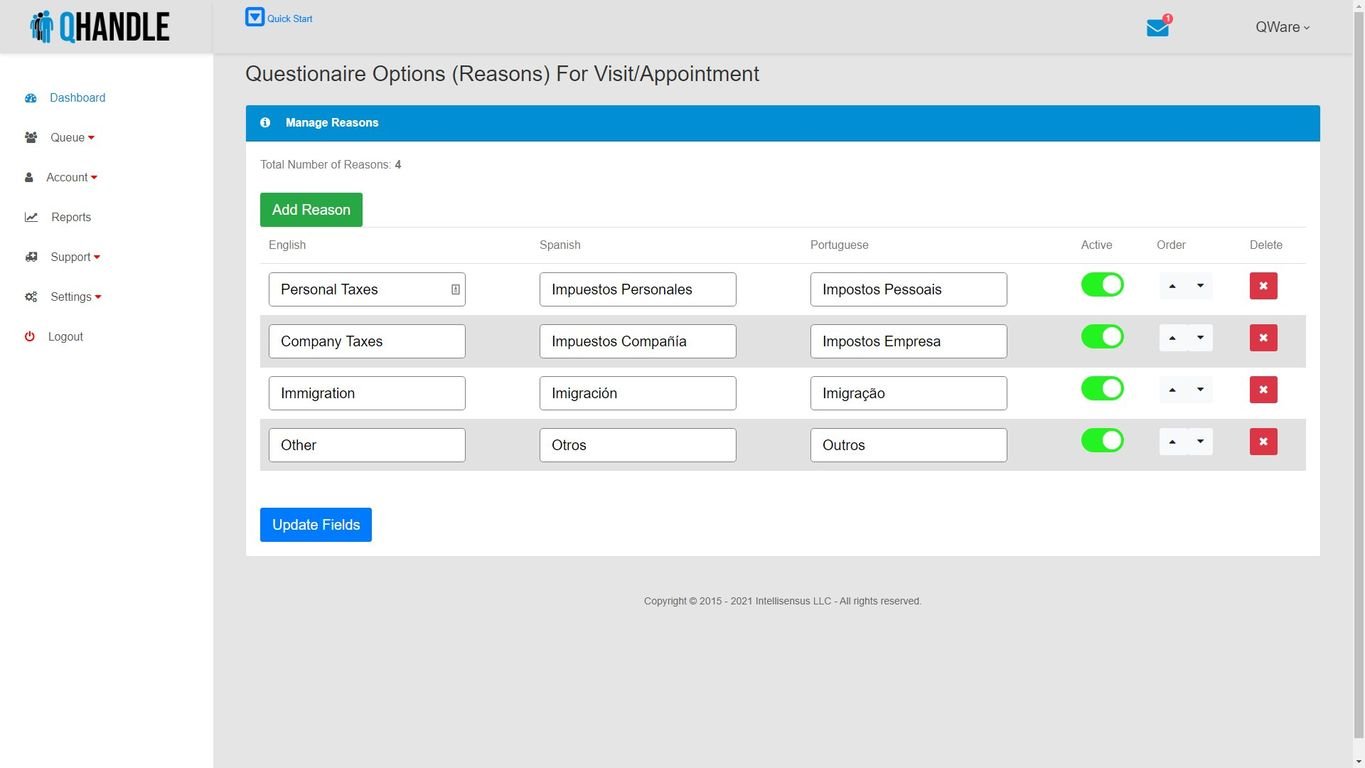The height and width of the screenshot is (768, 1365).
Task: Move the Other reason up
Action: coord(1172,442)
